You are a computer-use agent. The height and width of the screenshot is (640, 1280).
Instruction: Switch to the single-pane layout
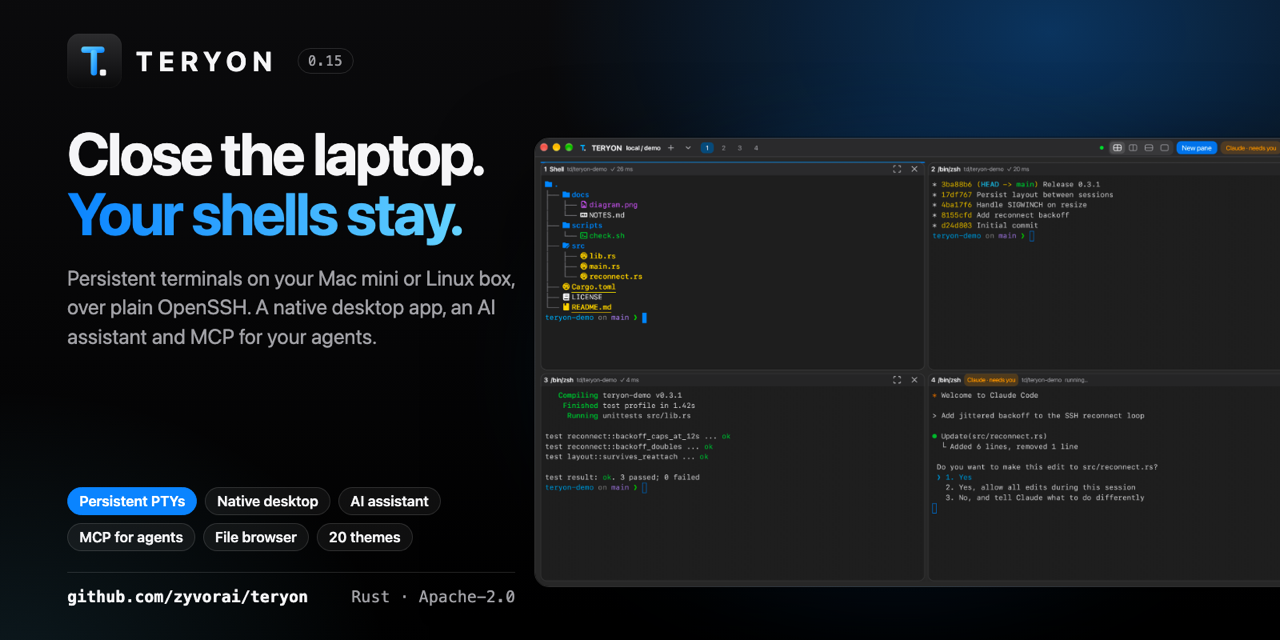pos(1165,148)
